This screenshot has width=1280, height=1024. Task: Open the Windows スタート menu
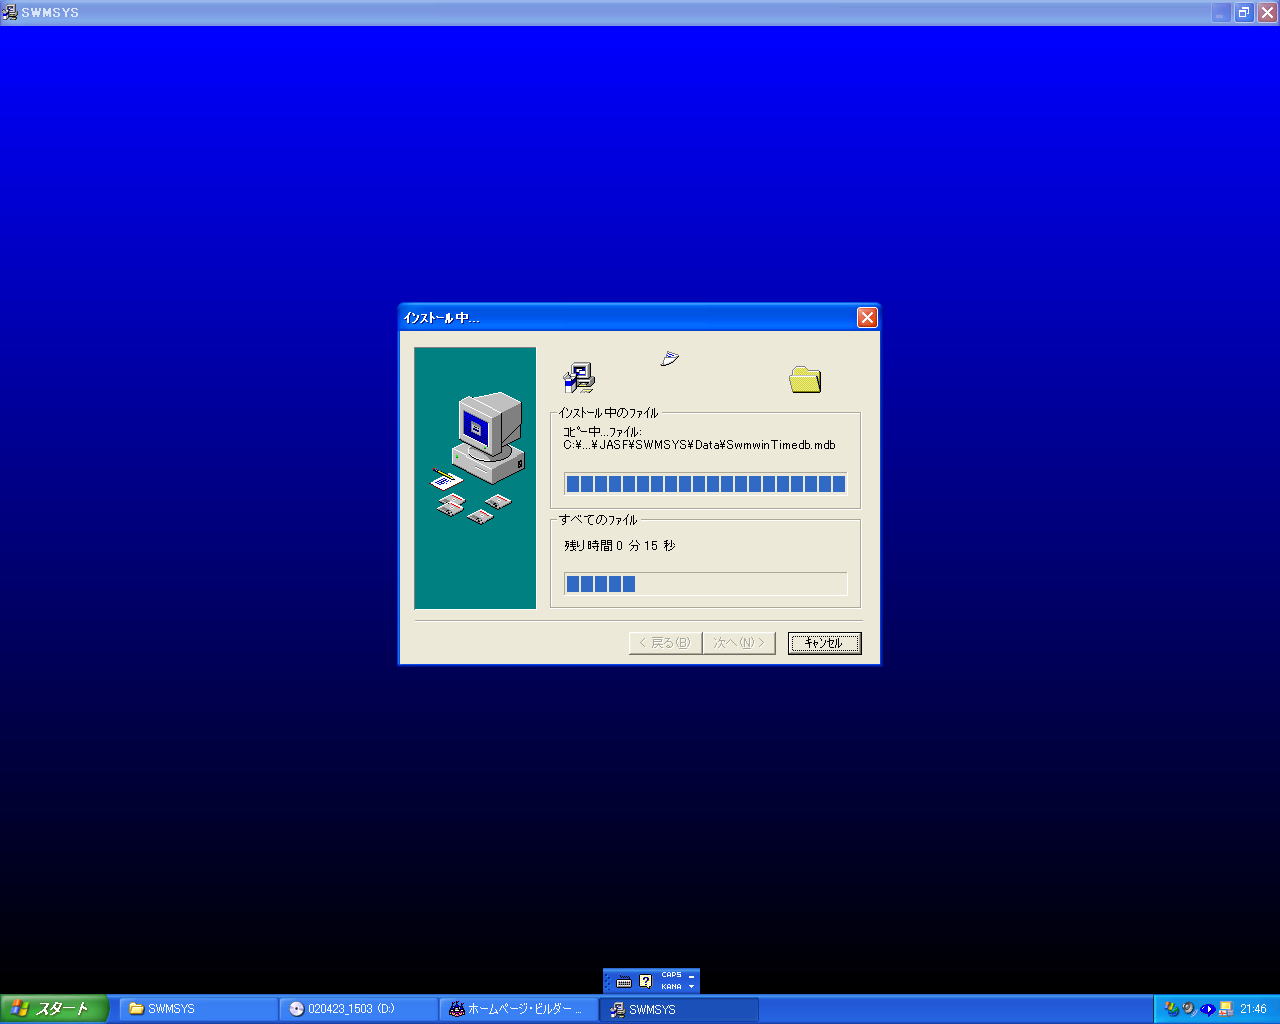[x=54, y=1009]
